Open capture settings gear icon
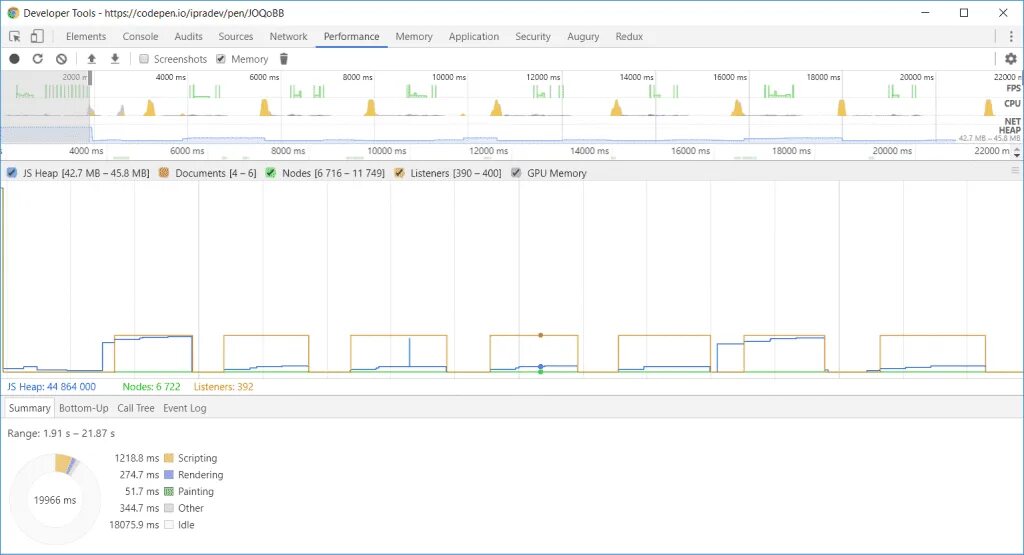1024x555 pixels. click(x=1011, y=59)
